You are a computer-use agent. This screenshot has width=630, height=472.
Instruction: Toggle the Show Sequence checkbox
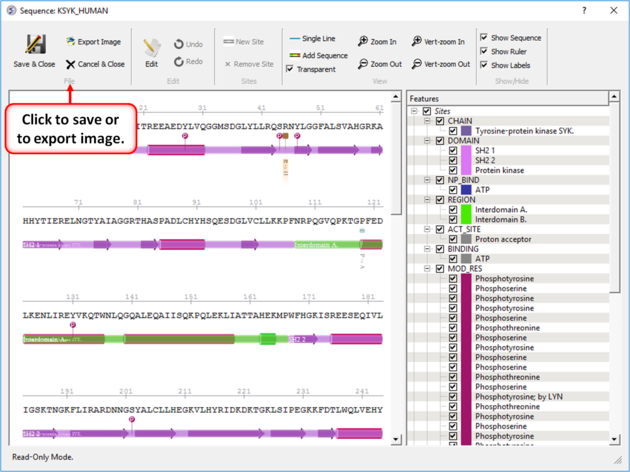(x=484, y=38)
